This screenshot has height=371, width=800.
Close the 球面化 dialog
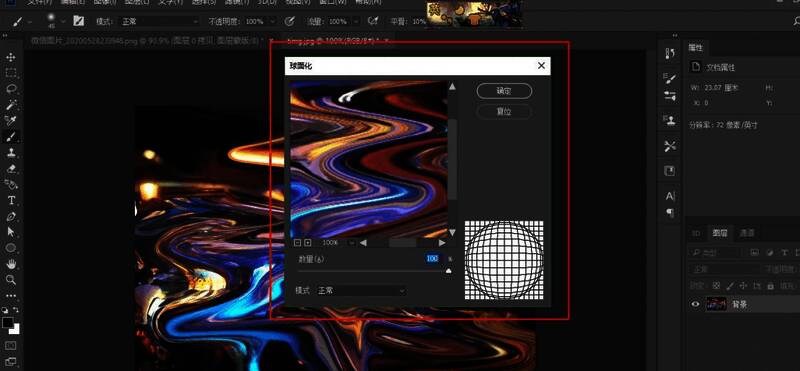click(541, 66)
